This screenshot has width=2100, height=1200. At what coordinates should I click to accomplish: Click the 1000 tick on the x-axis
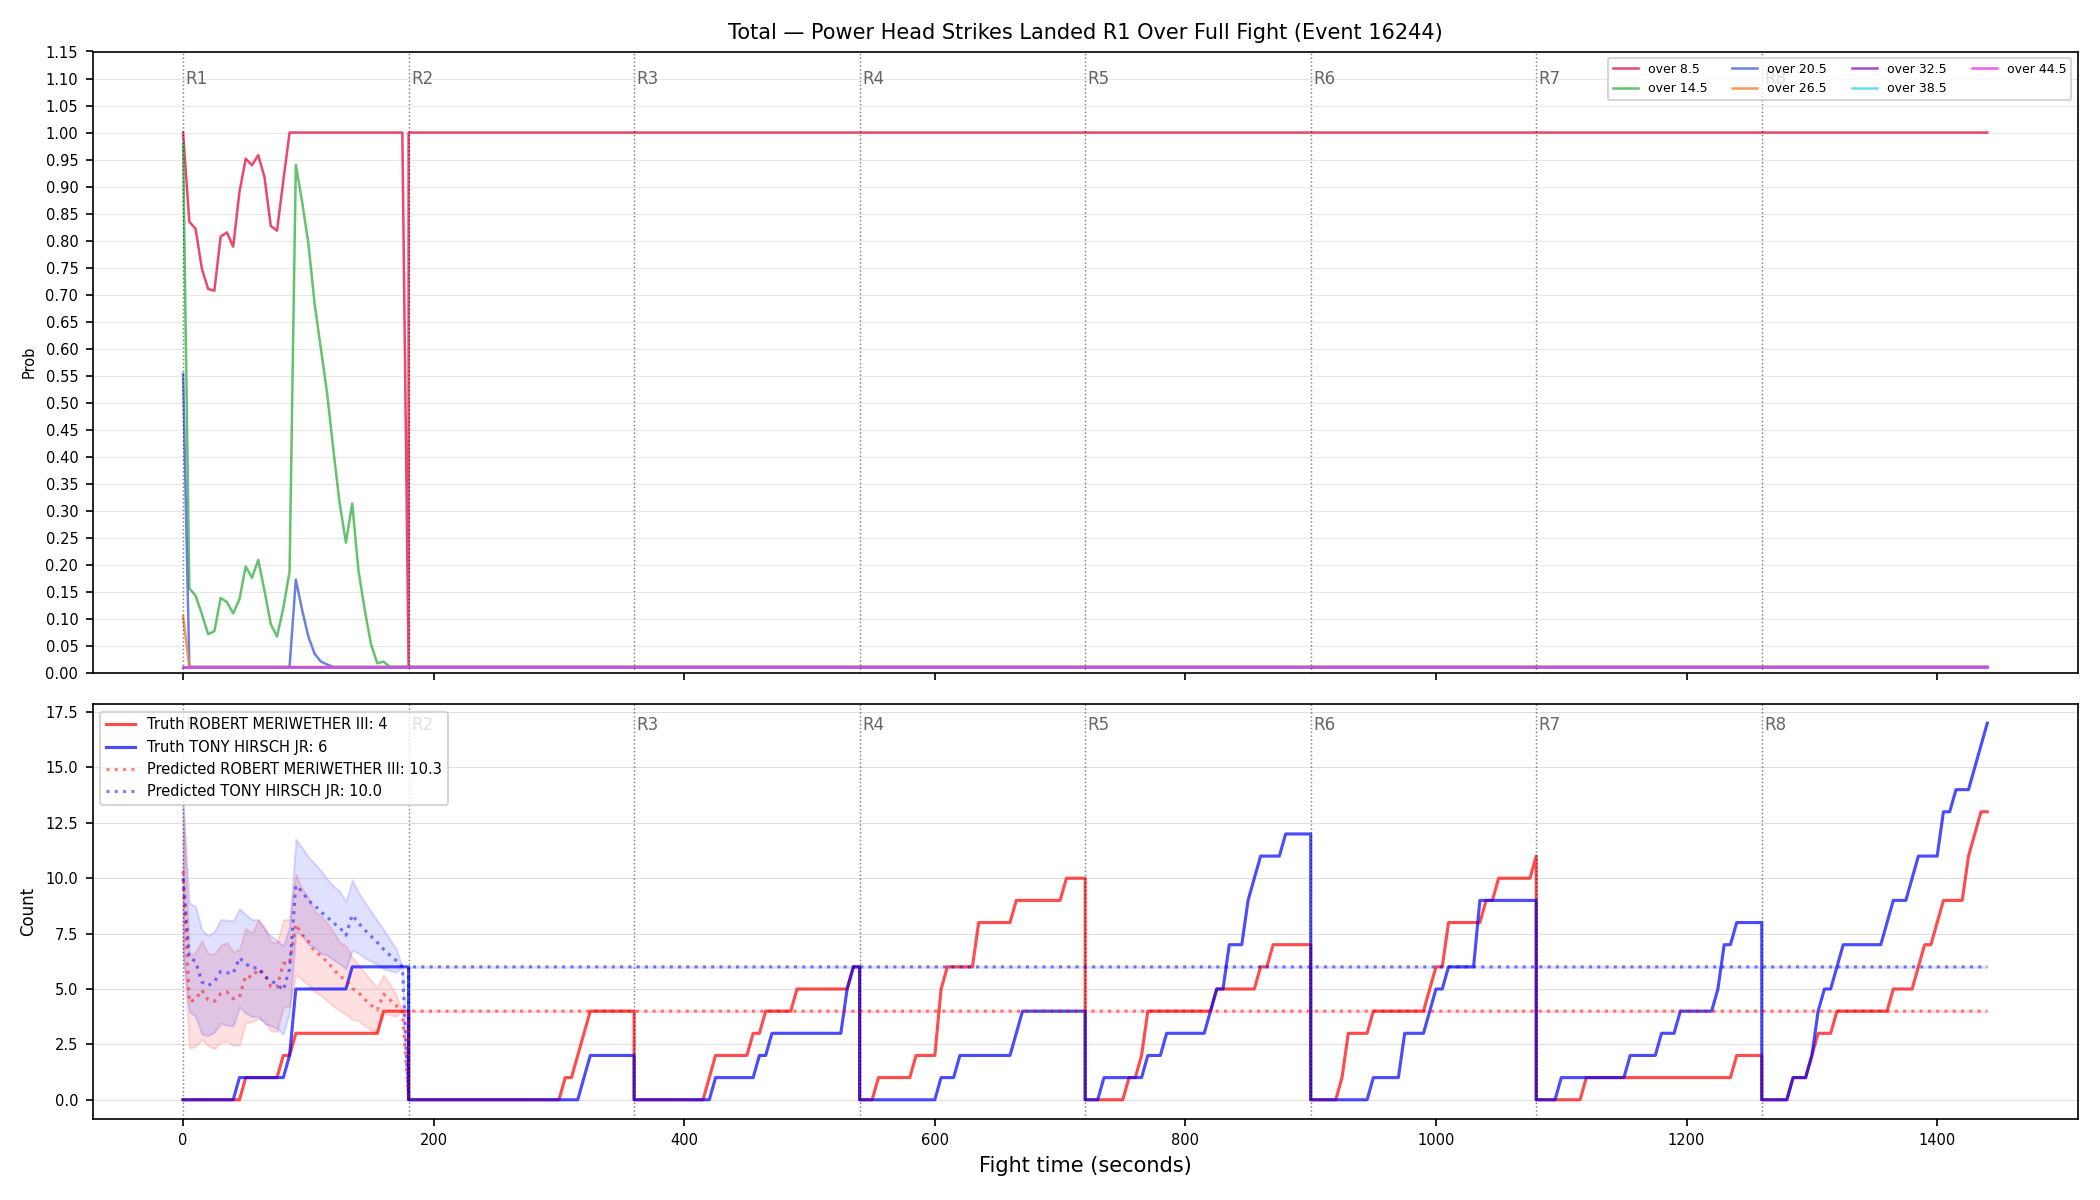(x=1436, y=1139)
